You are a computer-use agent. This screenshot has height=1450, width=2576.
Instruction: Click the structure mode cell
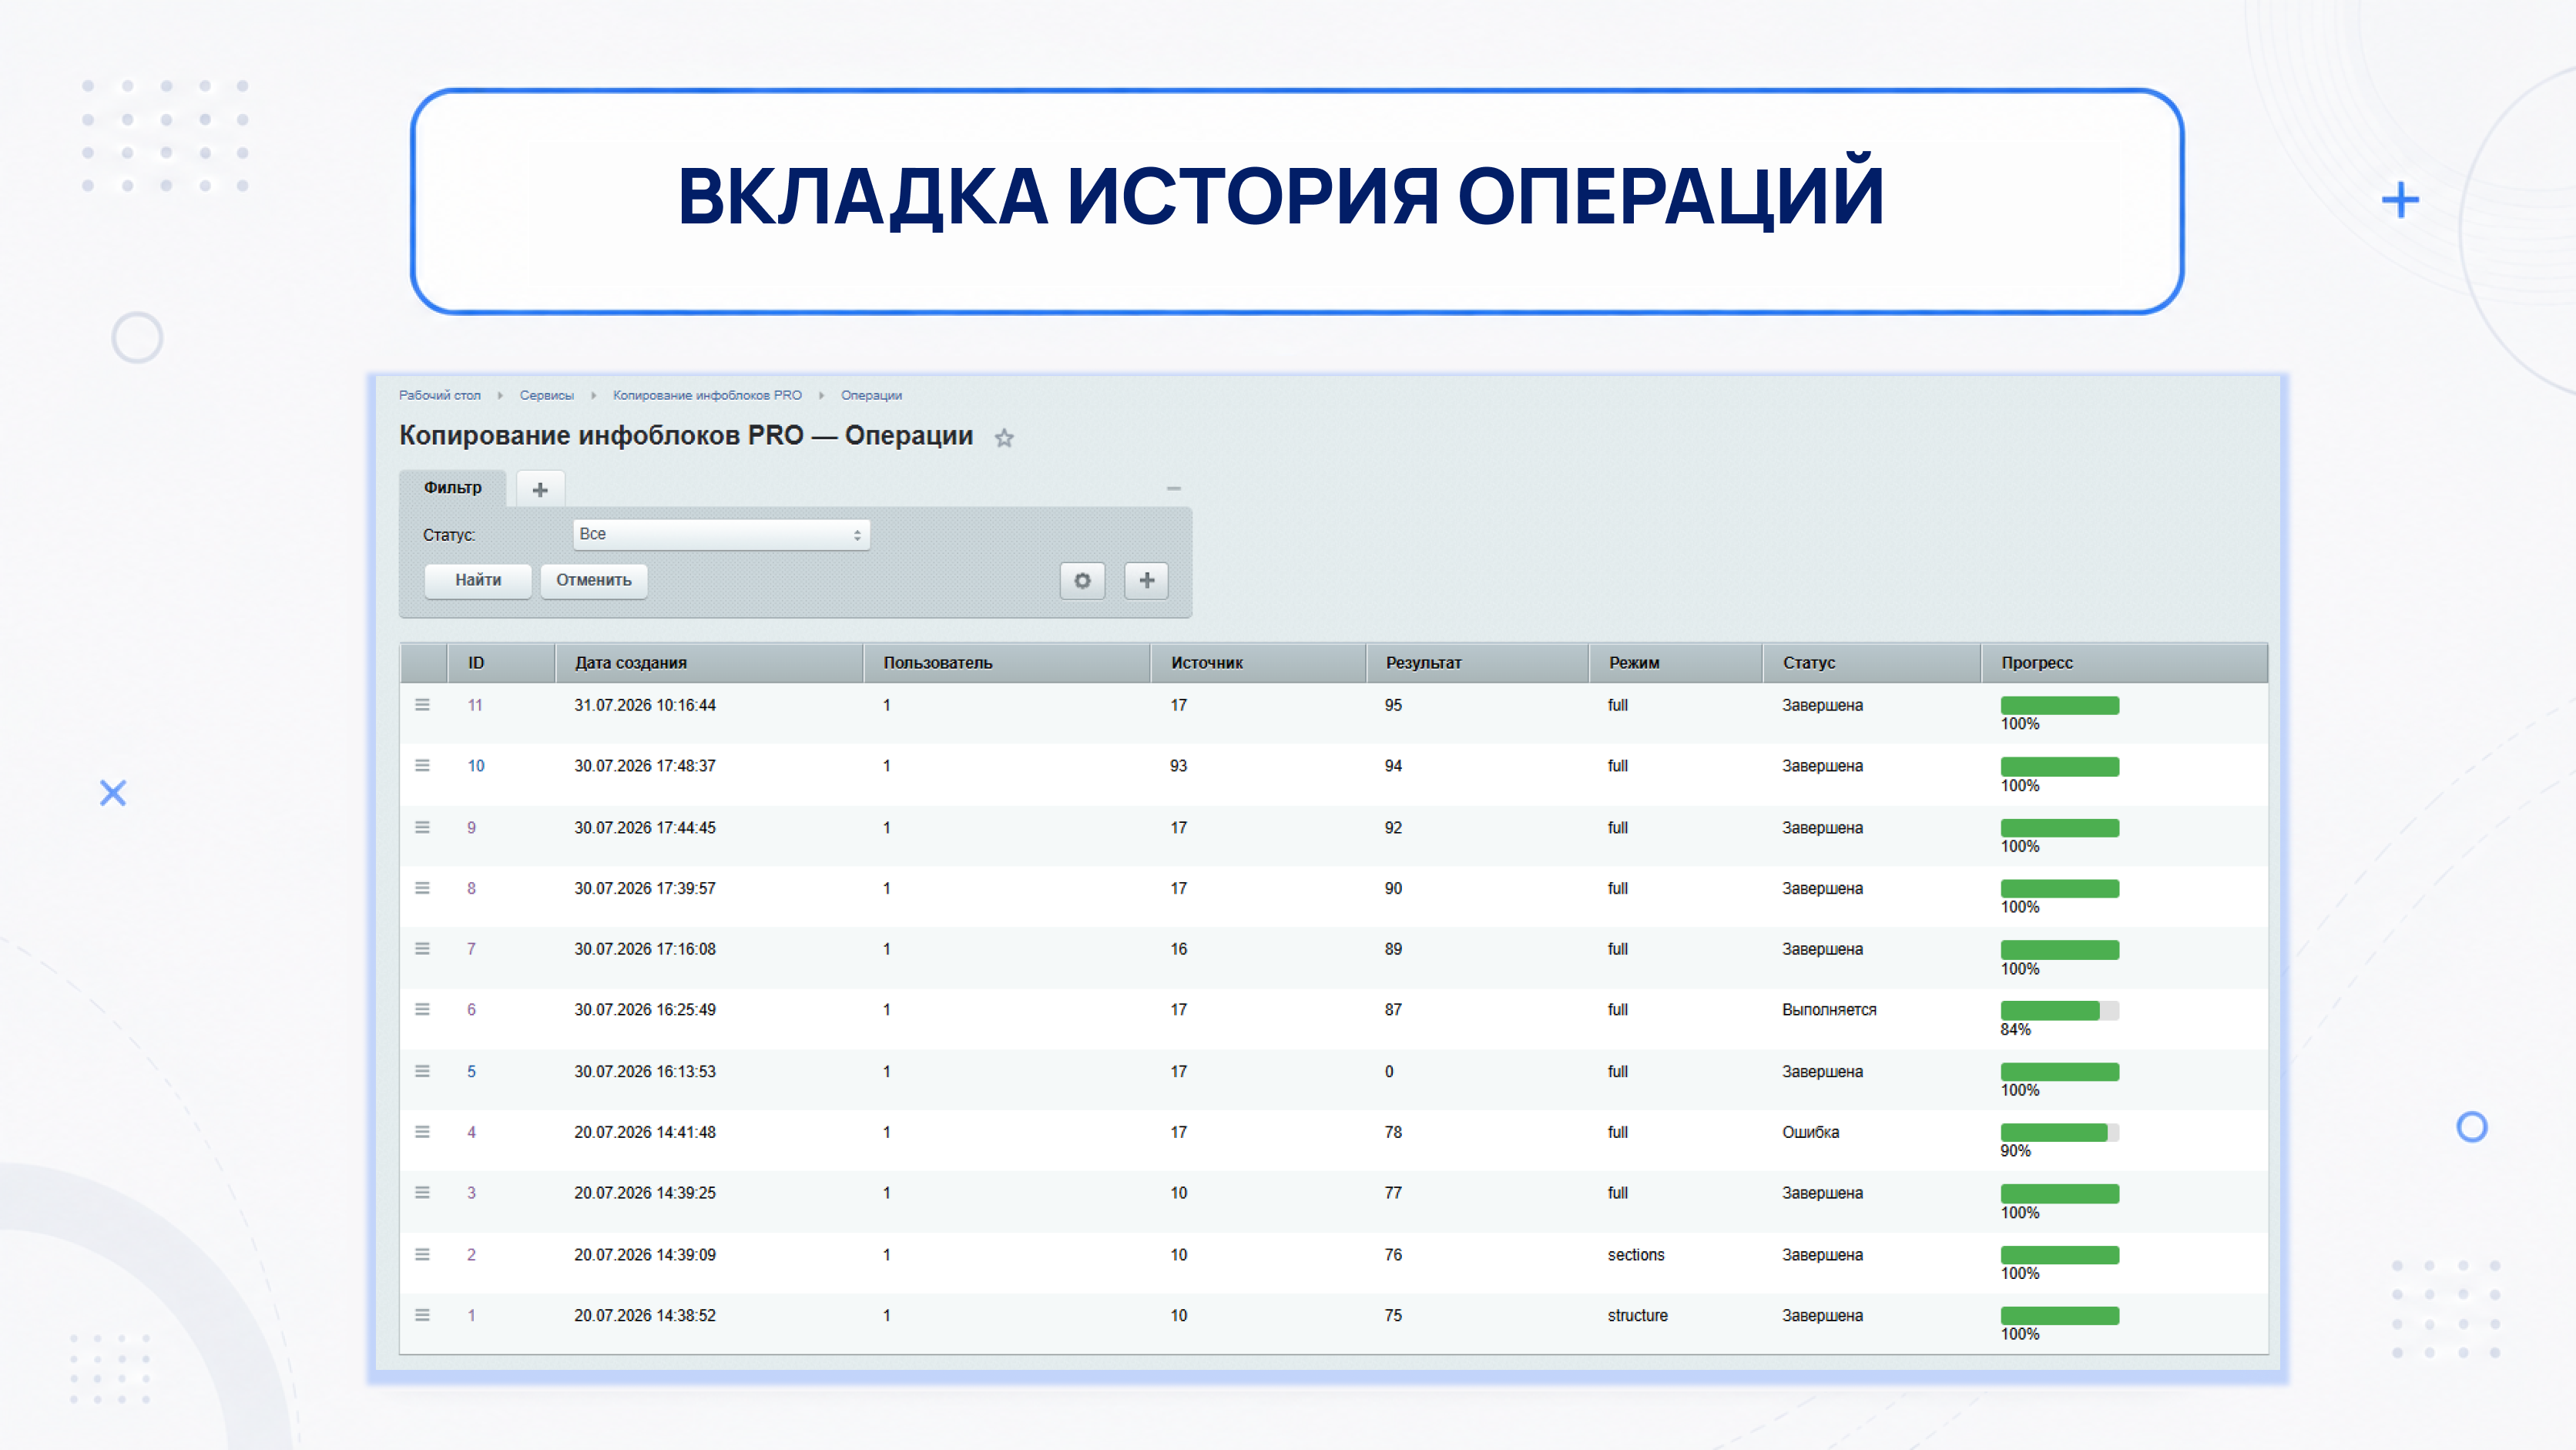click(x=1638, y=1316)
